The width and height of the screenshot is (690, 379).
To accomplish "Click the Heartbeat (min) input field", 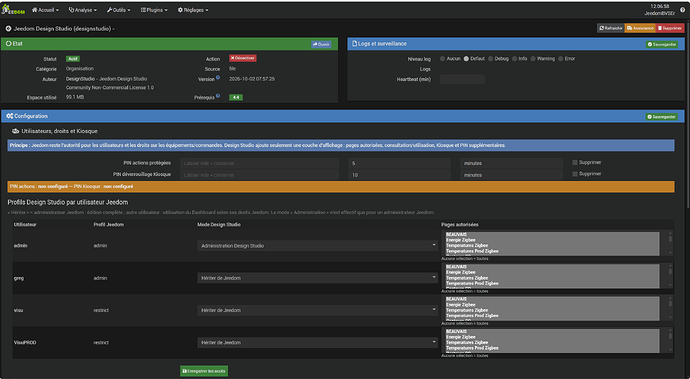I will (462, 79).
